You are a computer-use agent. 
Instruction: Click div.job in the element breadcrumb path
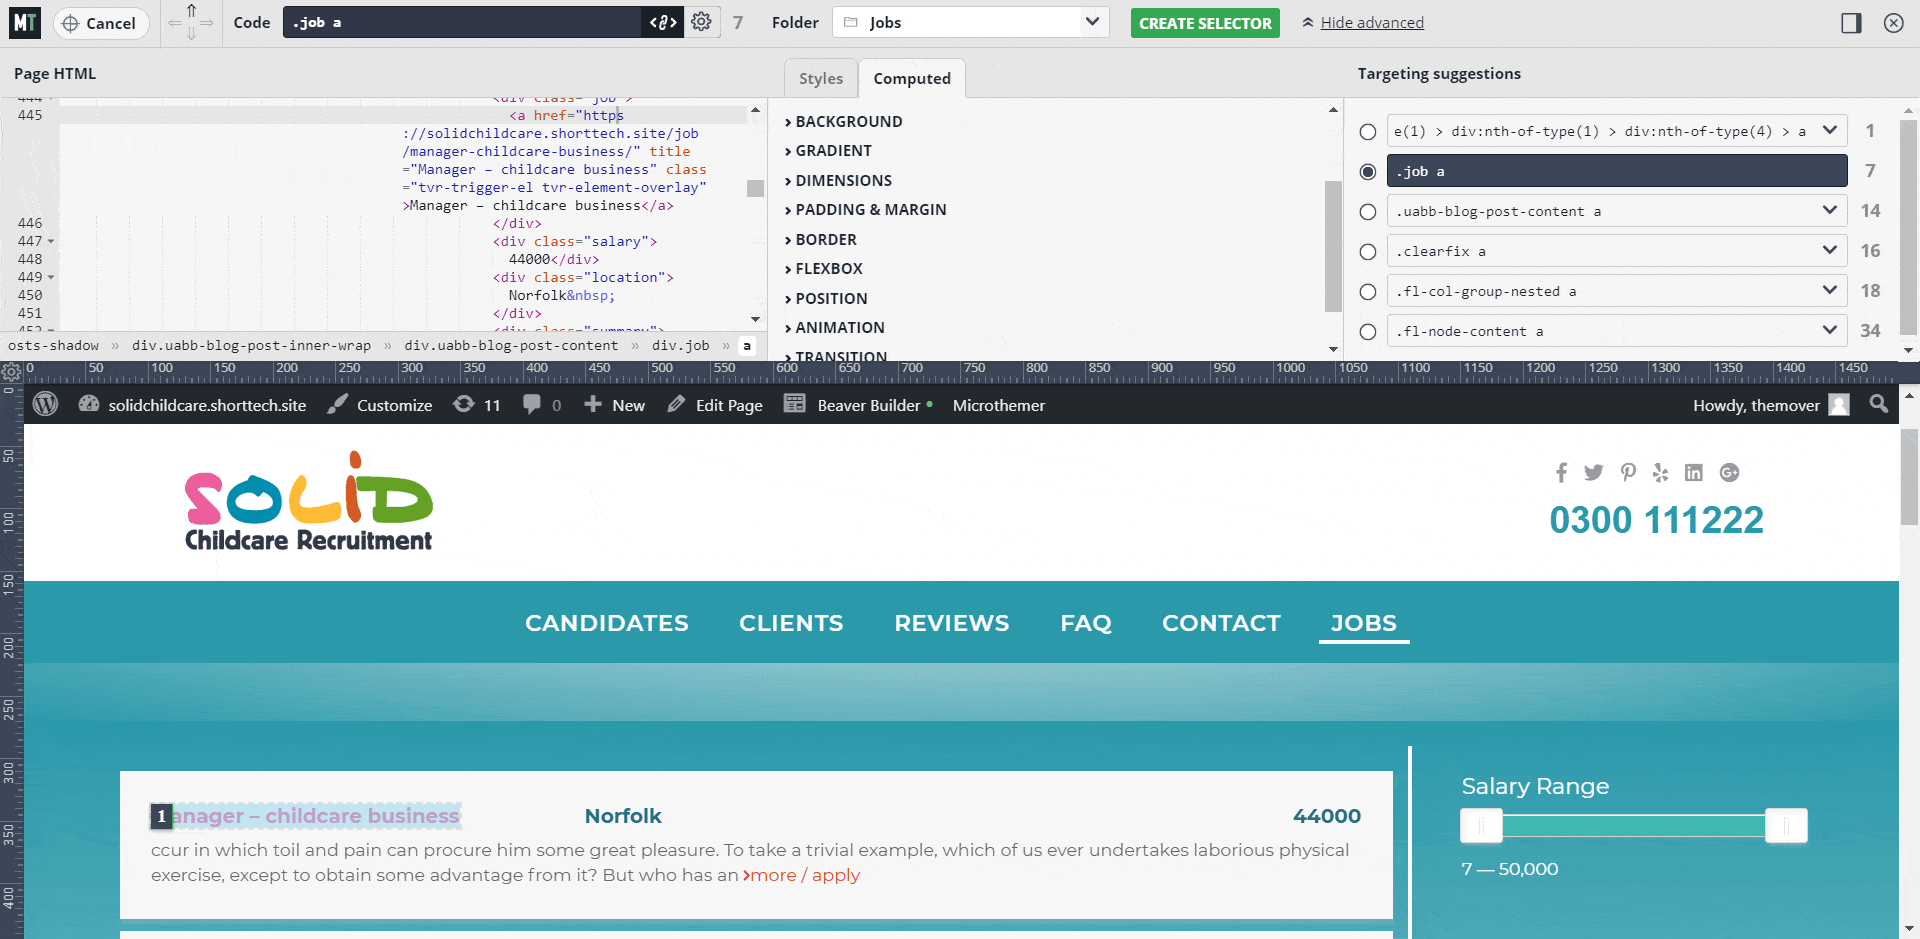tap(681, 345)
